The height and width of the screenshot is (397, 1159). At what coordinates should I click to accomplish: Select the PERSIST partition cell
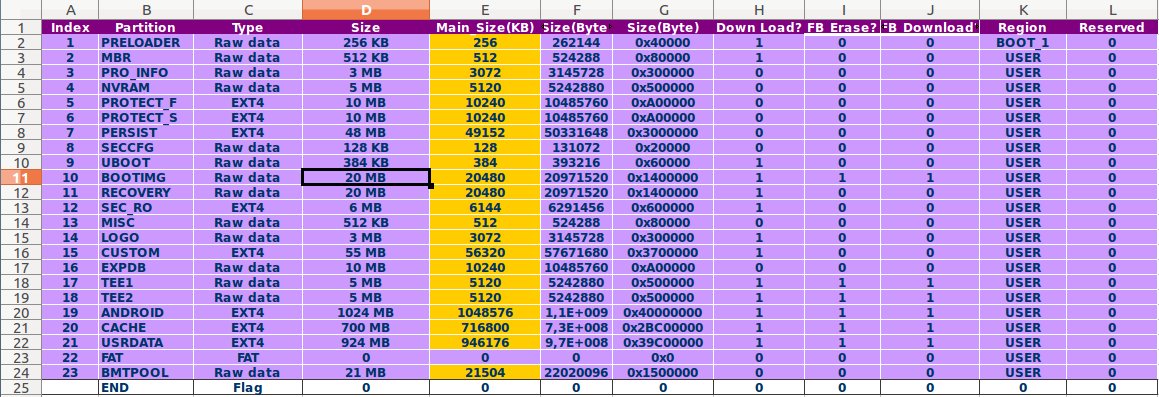[146, 132]
